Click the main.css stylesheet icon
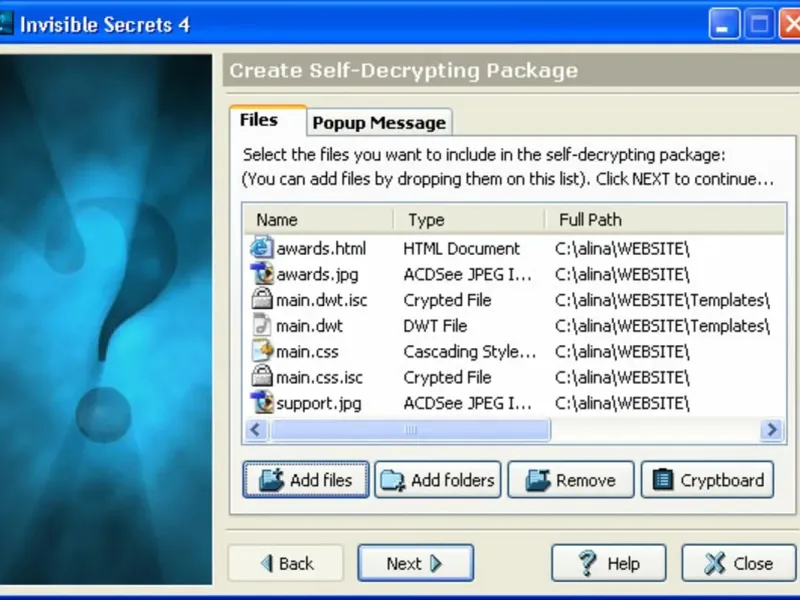Screen dimensions: 800x600 (262, 351)
